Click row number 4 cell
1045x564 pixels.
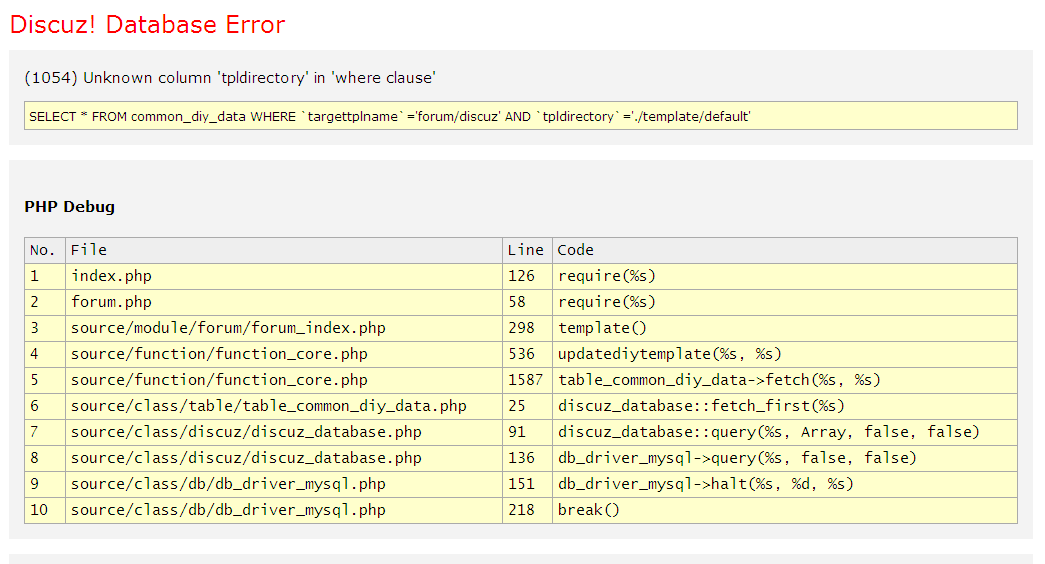45,354
